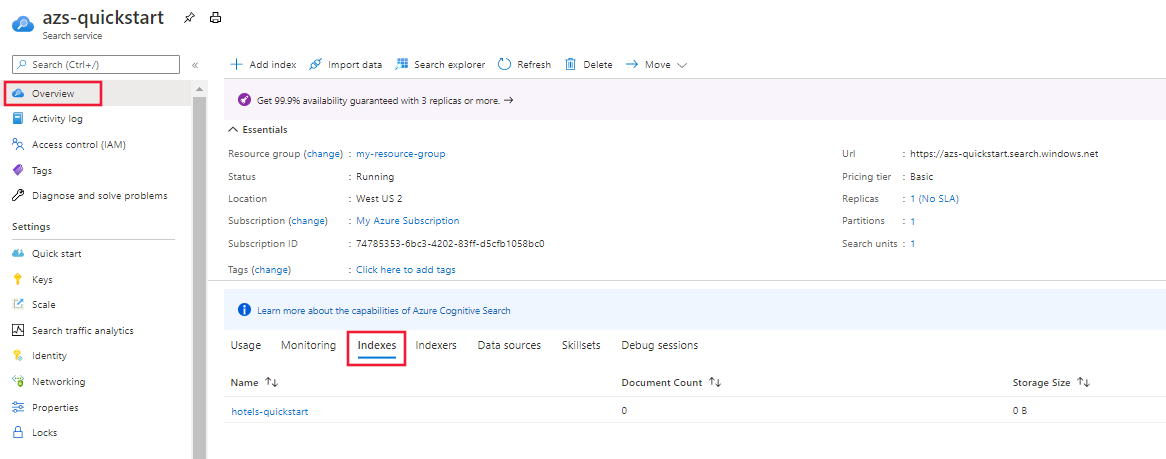Sort by Name column arrows
The width and height of the screenshot is (1166, 459).
tap(271, 382)
